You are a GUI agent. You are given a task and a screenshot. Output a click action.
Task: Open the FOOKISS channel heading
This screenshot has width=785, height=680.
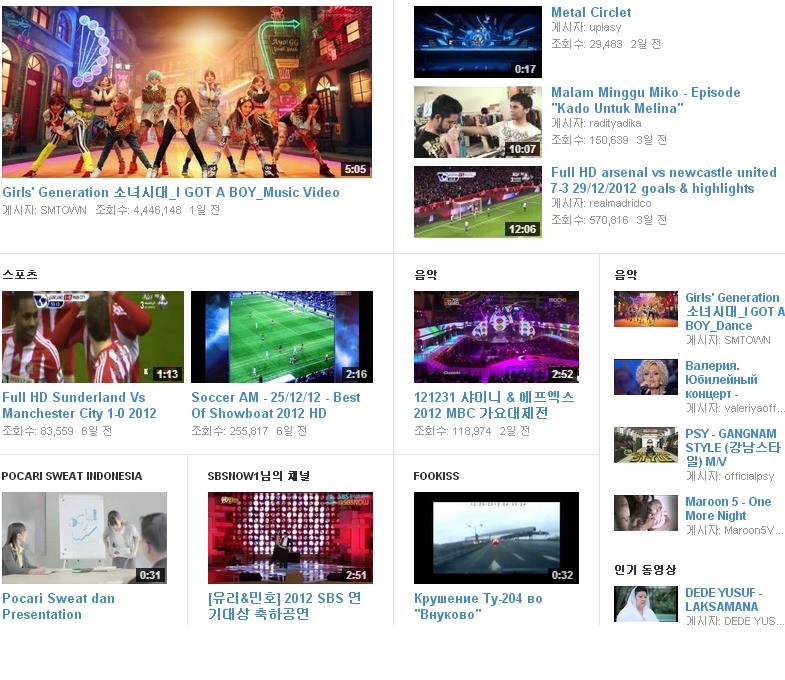[x=436, y=476]
